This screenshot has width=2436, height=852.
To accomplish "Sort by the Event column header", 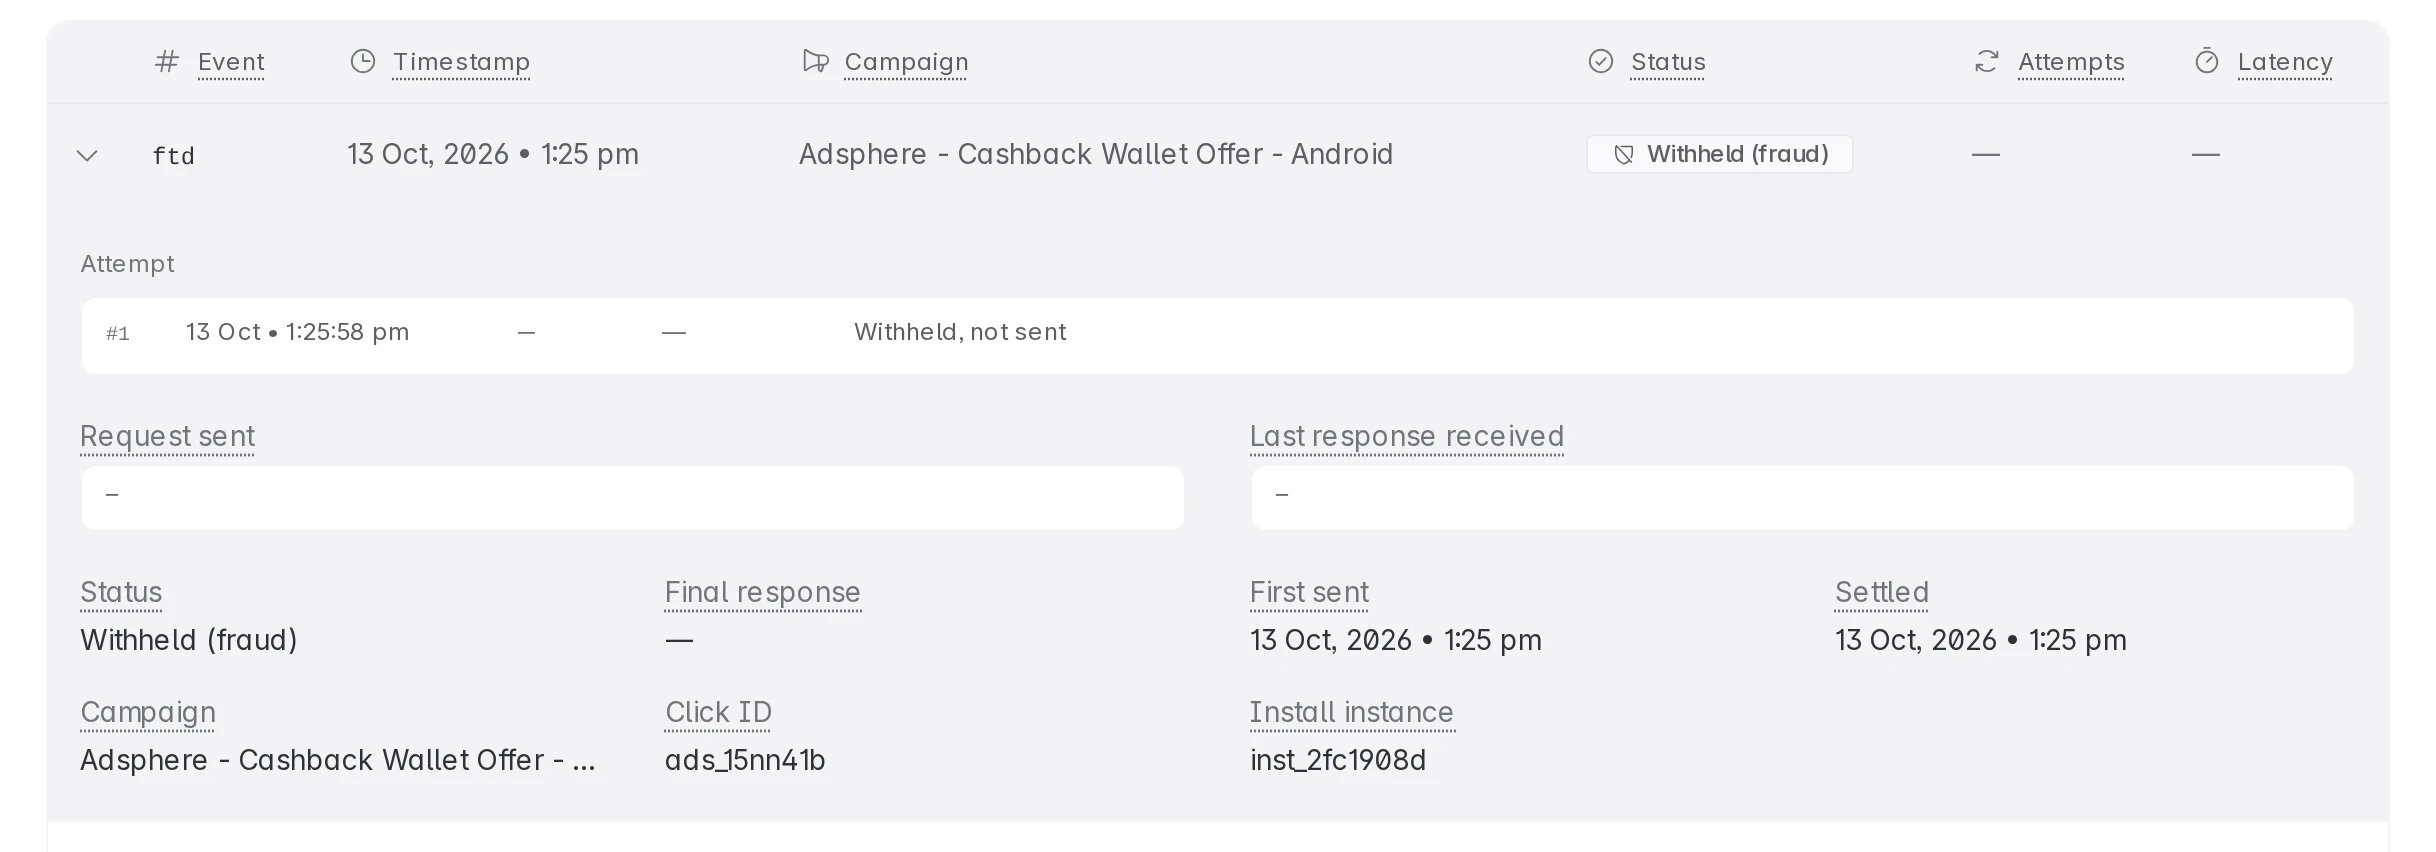I will pyautogui.click(x=231, y=62).
